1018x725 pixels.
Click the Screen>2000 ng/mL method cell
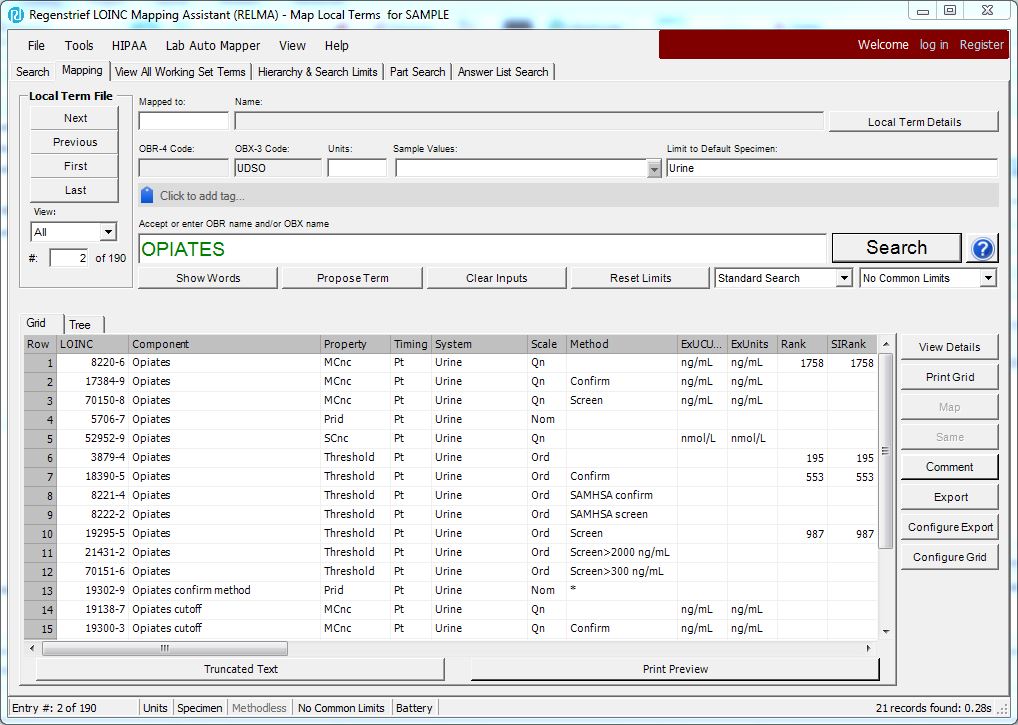click(x=619, y=552)
